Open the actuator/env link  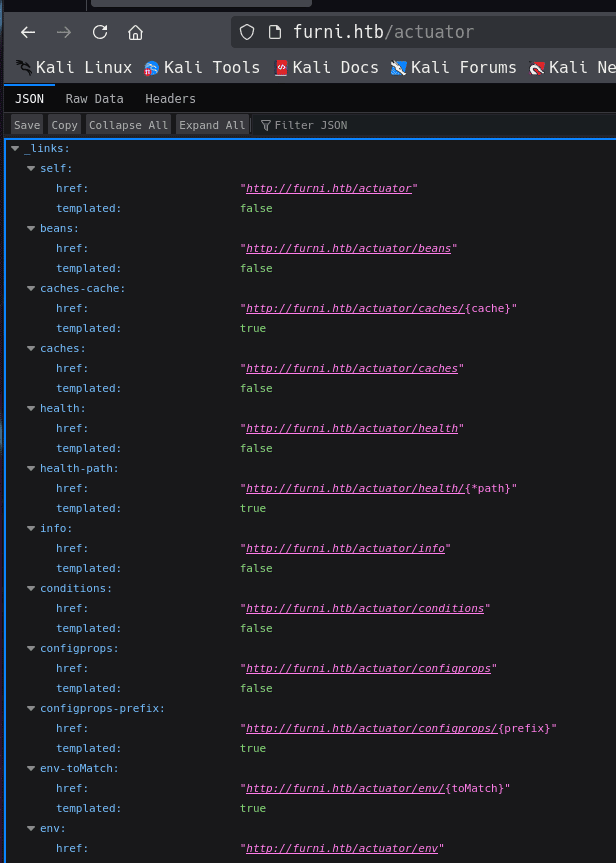pyautogui.click(x=341, y=849)
